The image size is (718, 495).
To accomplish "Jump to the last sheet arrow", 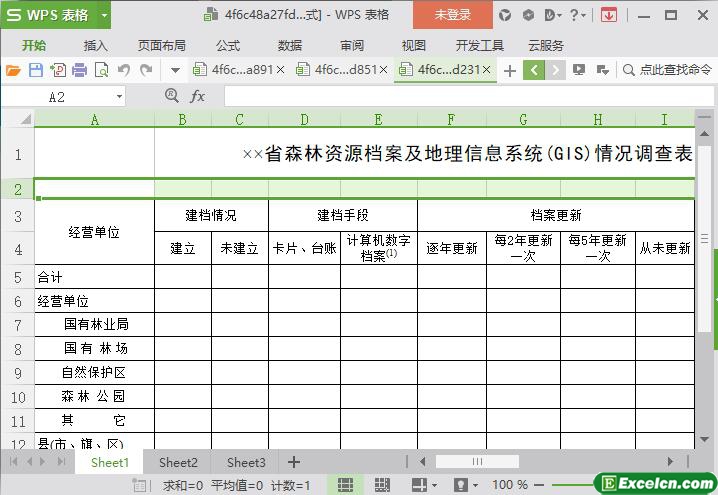I will pos(61,462).
